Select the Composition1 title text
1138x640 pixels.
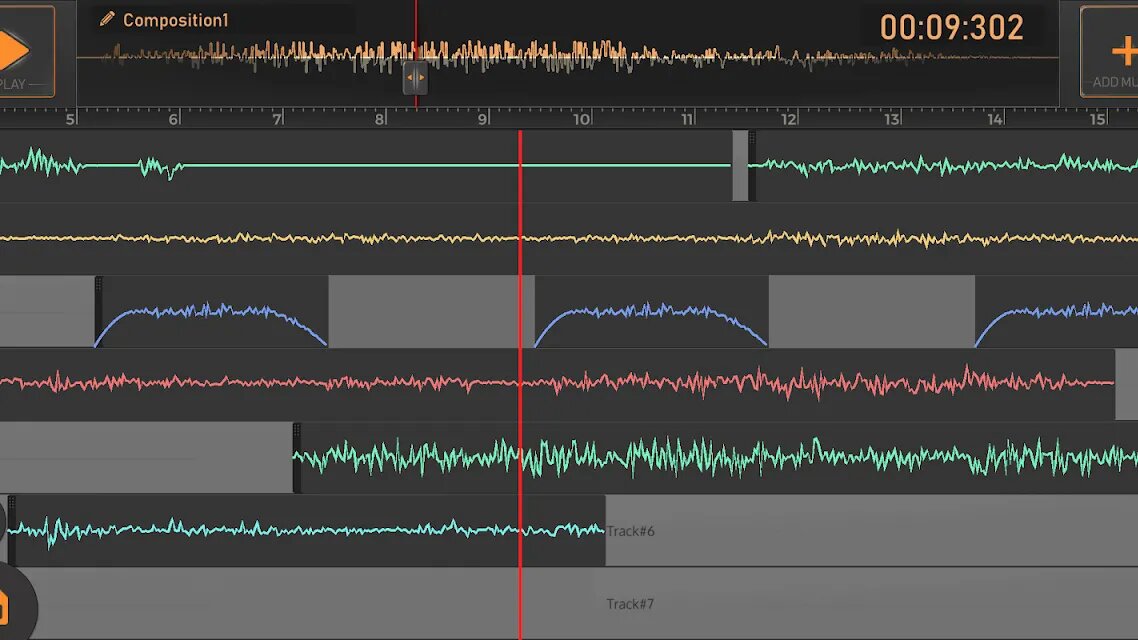tap(176, 20)
